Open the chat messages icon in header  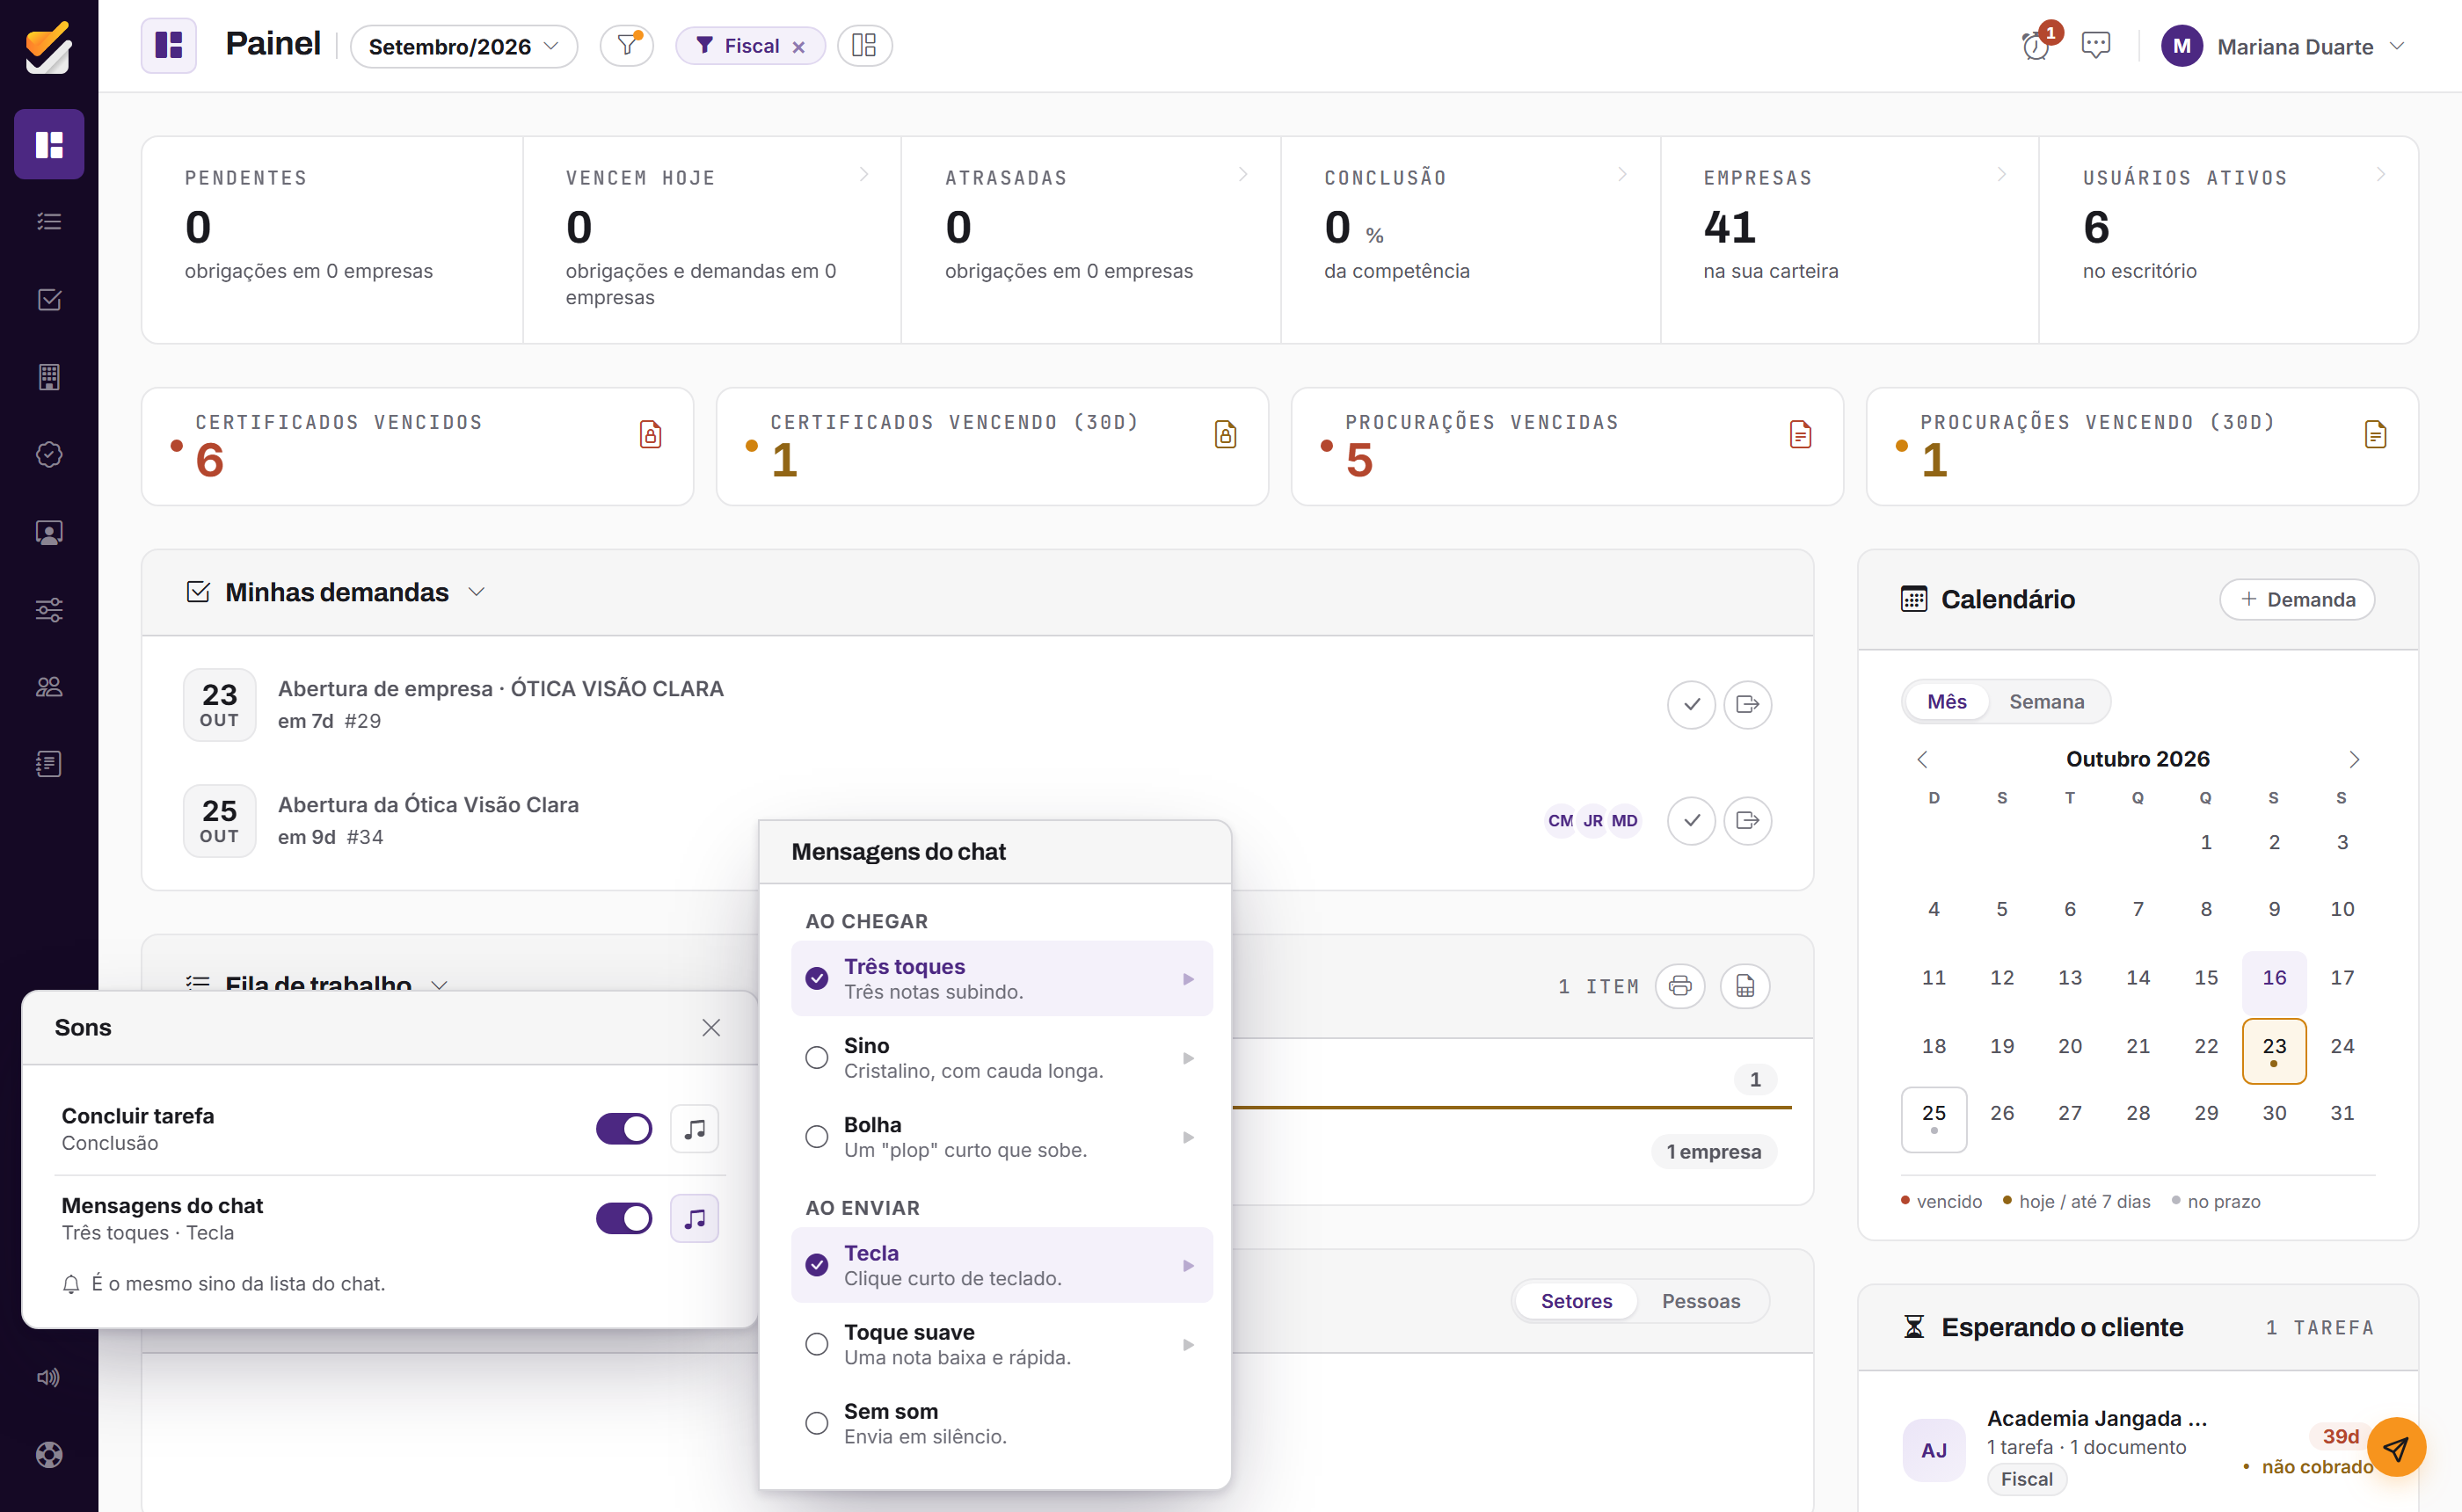coord(2095,46)
